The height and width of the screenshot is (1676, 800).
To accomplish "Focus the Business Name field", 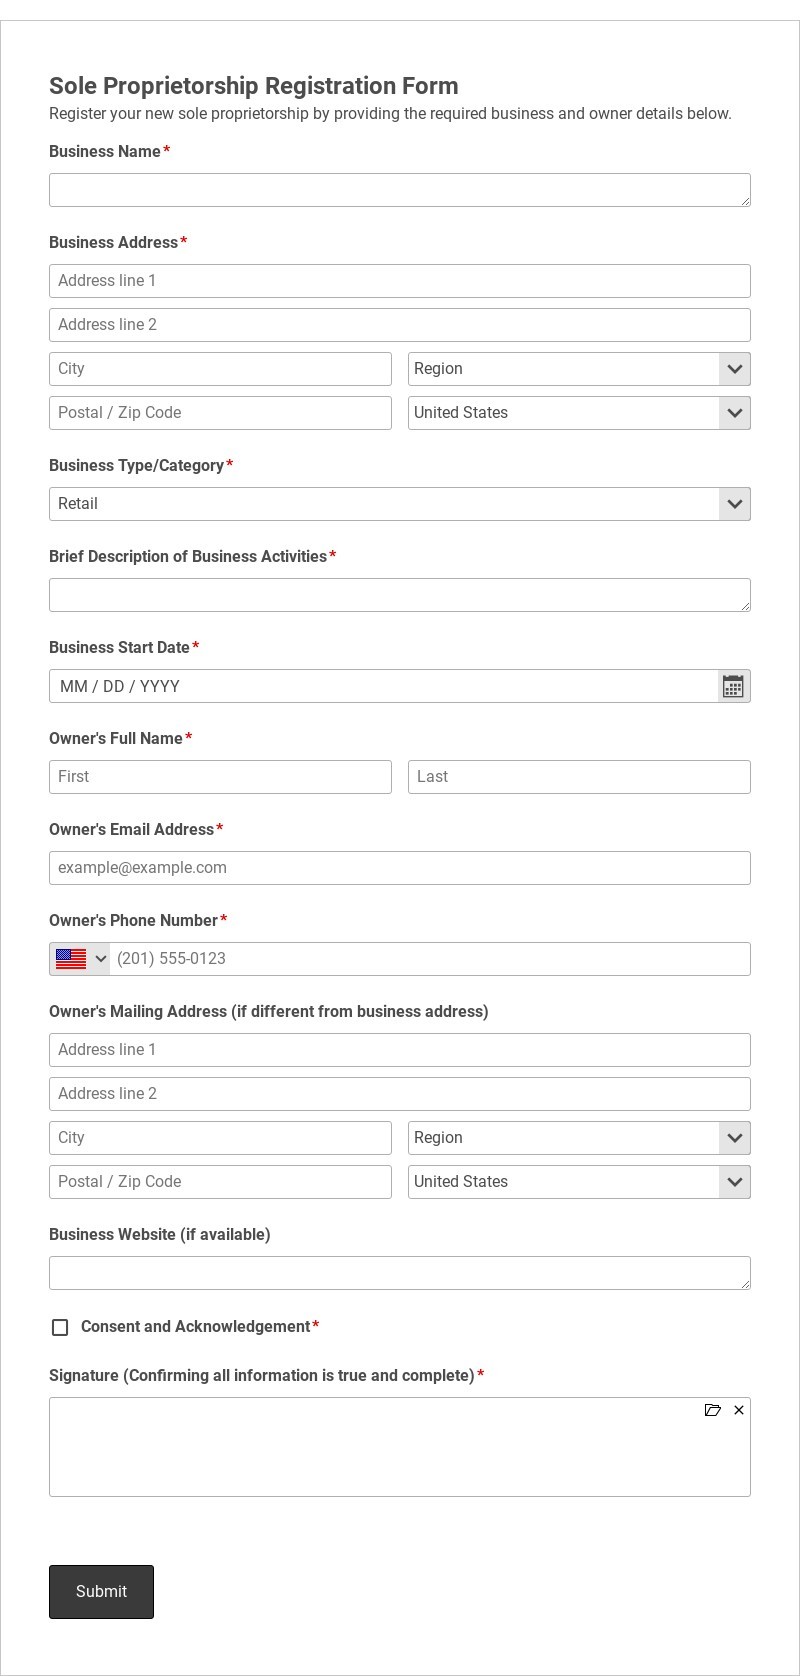I will (400, 190).
